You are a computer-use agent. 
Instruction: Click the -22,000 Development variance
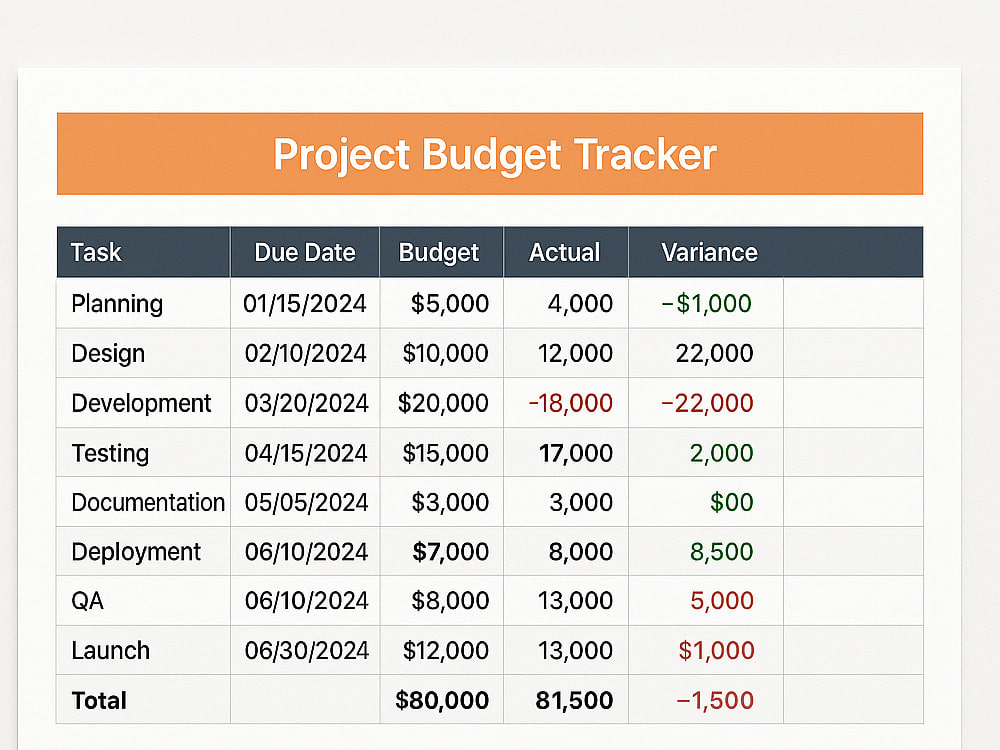click(x=706, y=402)
